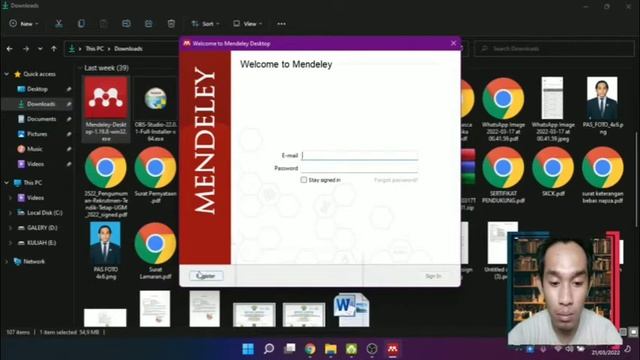Collapse the Last week (39) group
Screen dimensions: 640x360
(80, 68)
